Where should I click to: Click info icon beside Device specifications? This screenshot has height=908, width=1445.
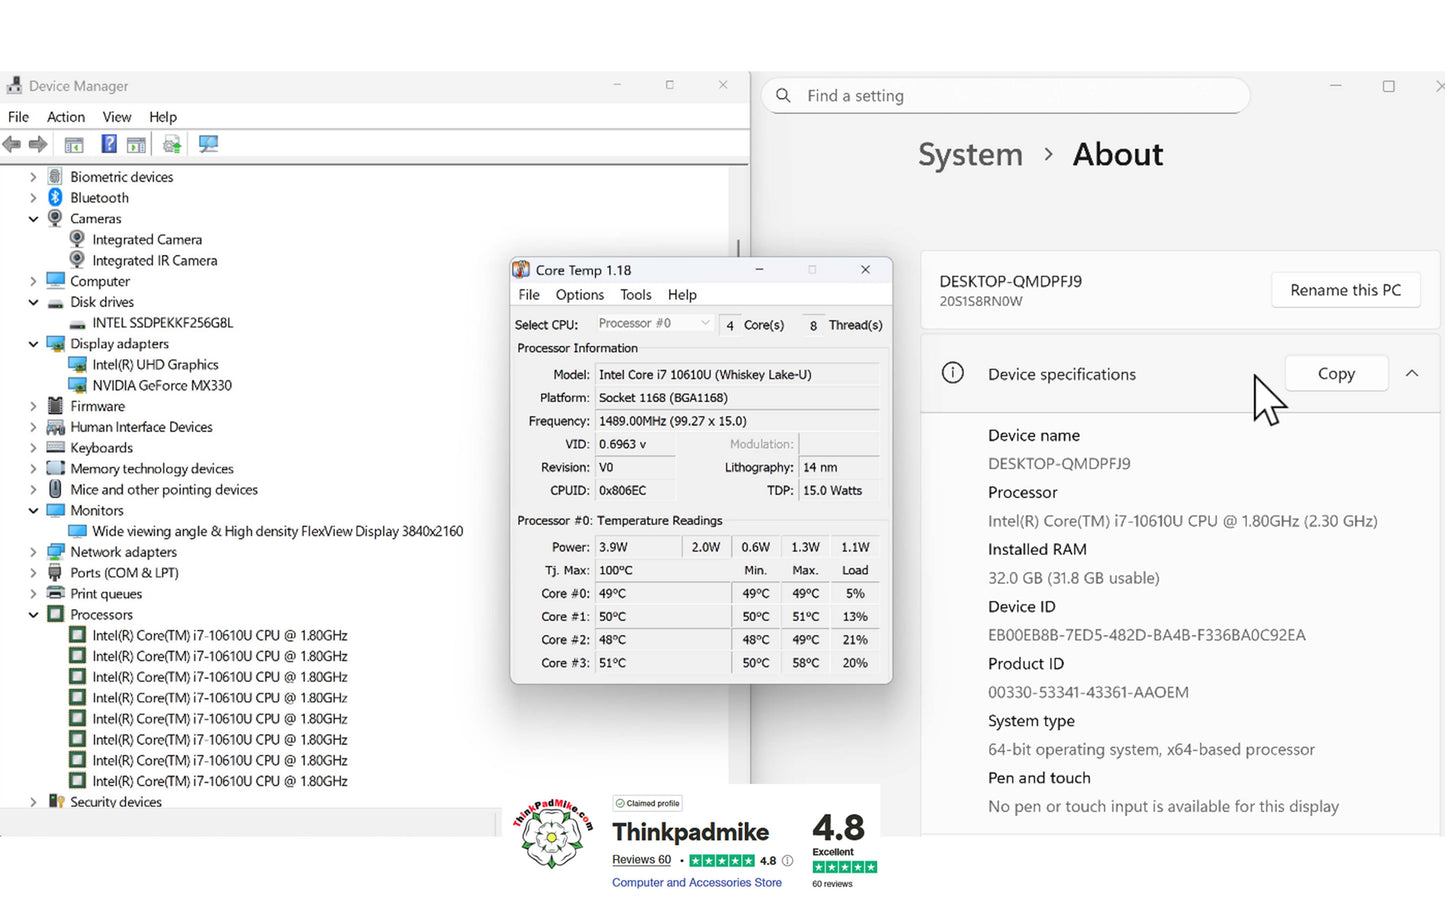[x=953, y=373]
